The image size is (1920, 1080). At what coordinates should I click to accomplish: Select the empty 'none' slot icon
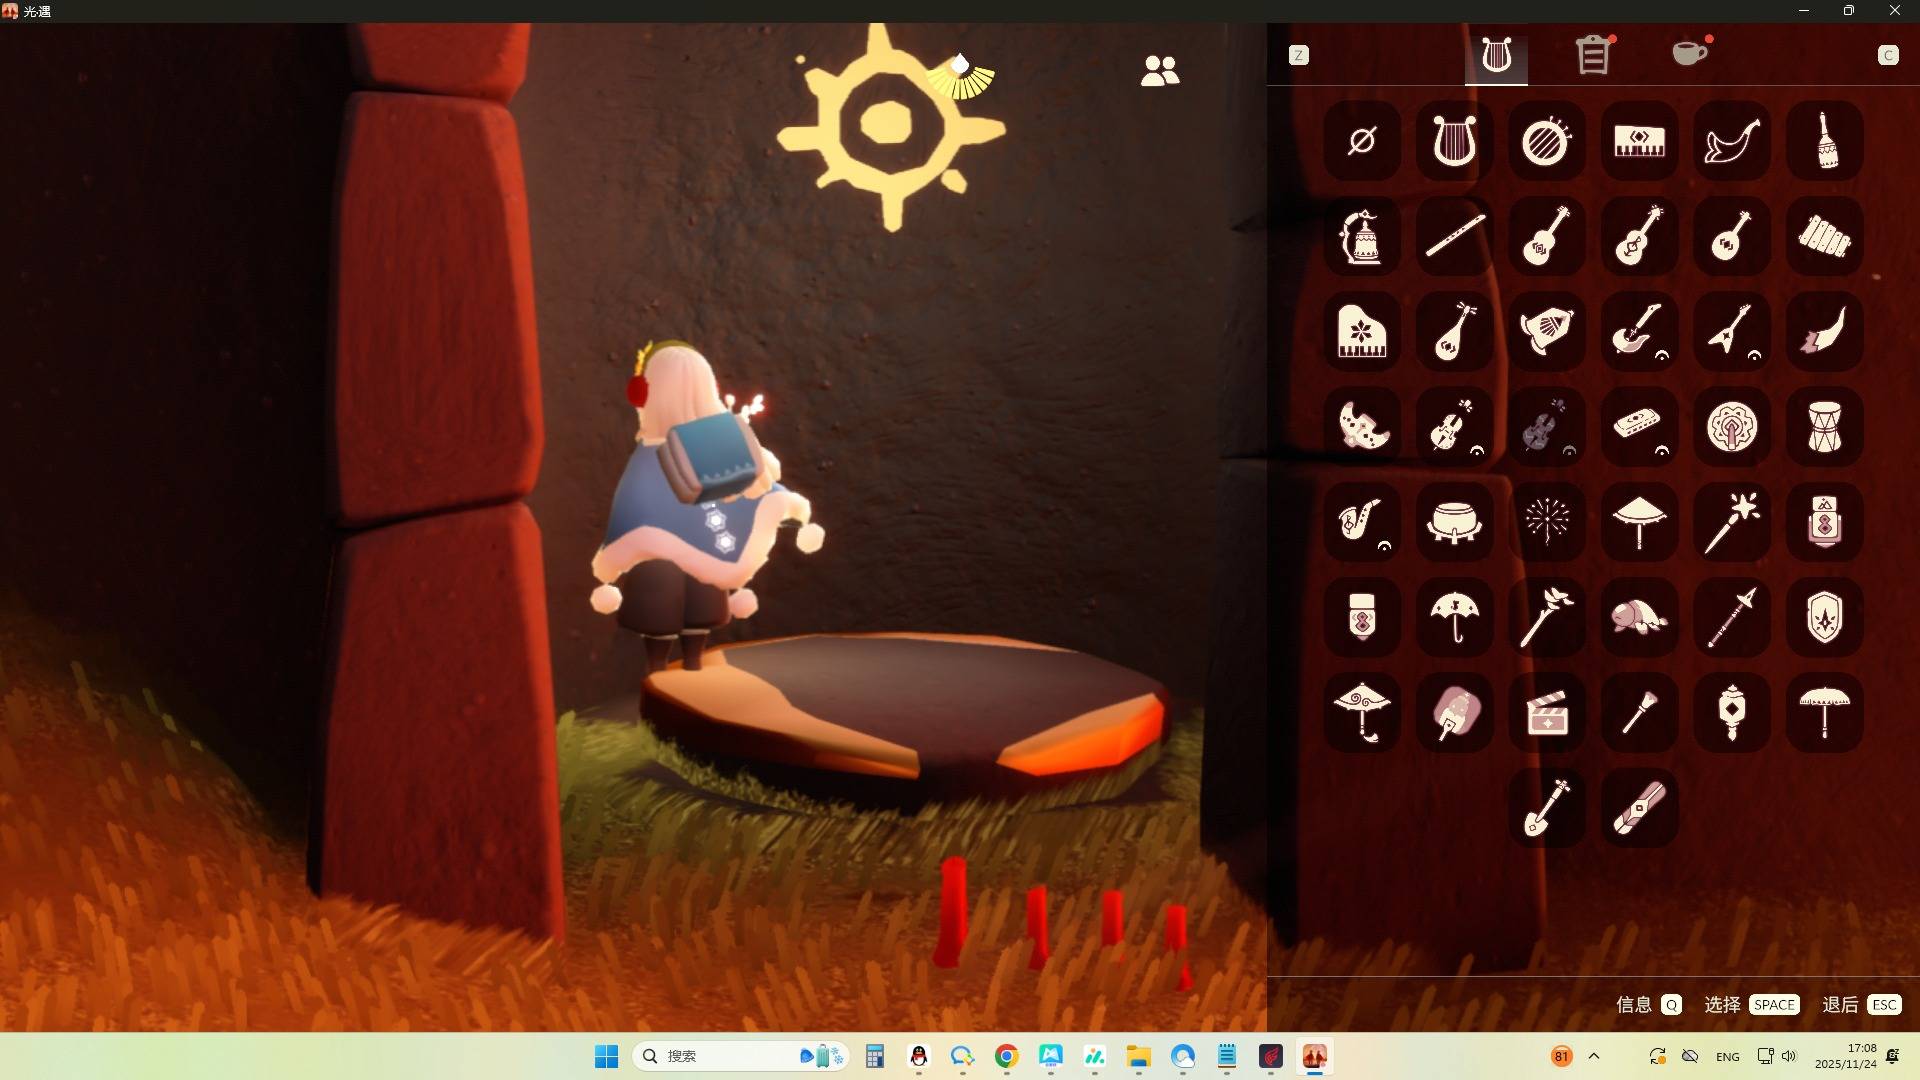click(x=1361, y=141)
